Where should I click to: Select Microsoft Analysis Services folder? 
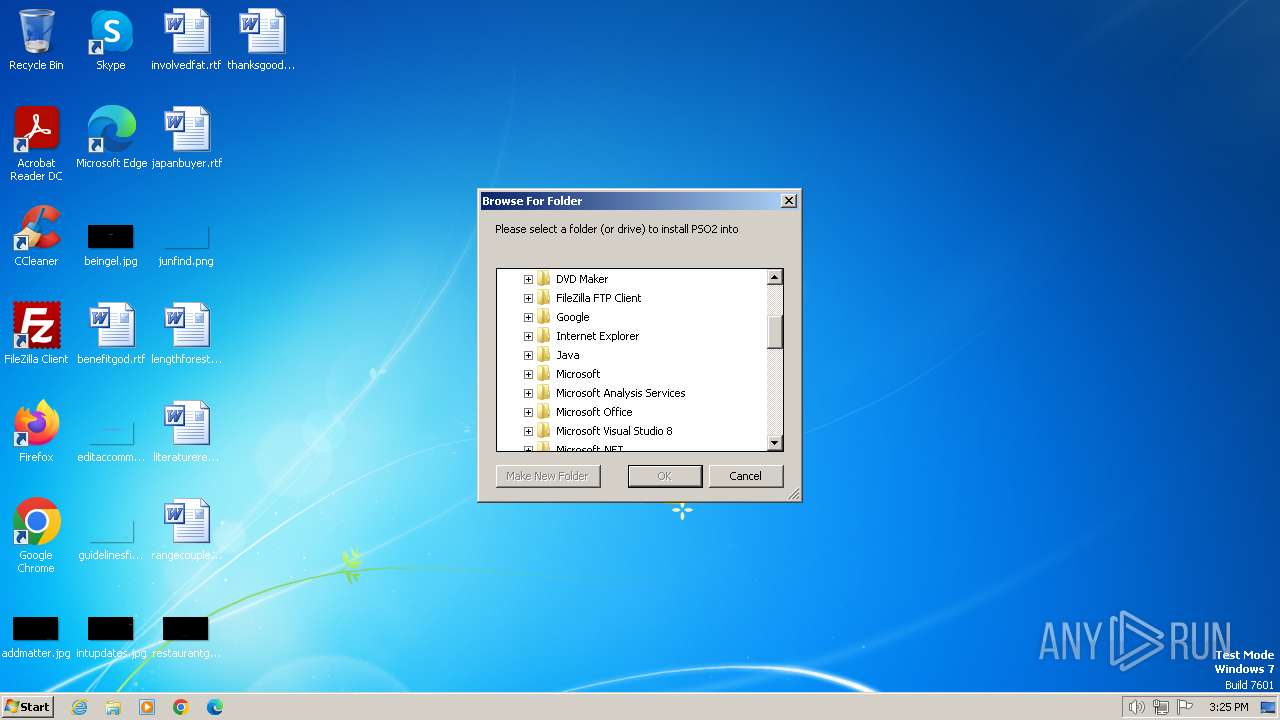click(620, 393)
